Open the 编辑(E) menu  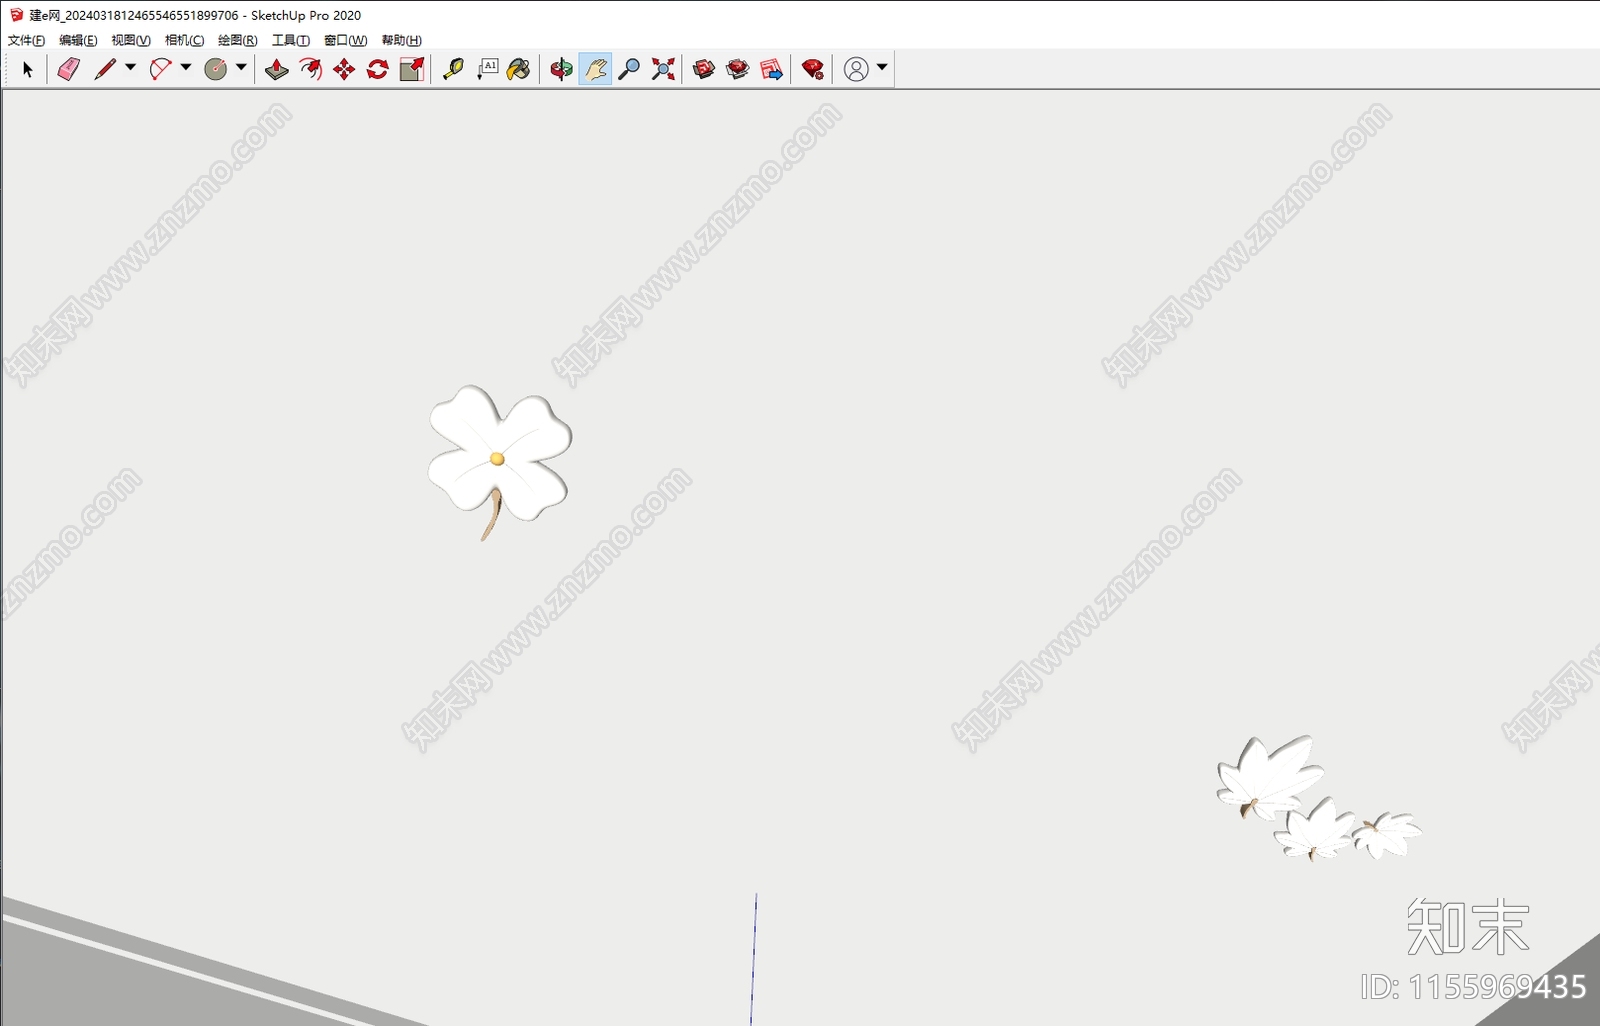tap(78, 40)
